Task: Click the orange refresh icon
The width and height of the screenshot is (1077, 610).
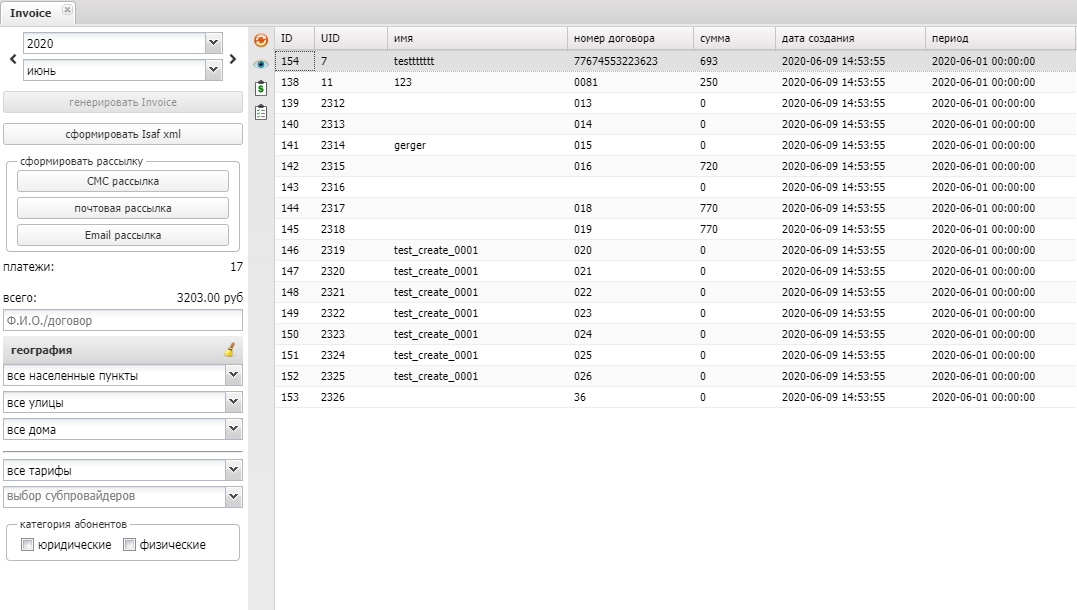Action: click(261, 40)
